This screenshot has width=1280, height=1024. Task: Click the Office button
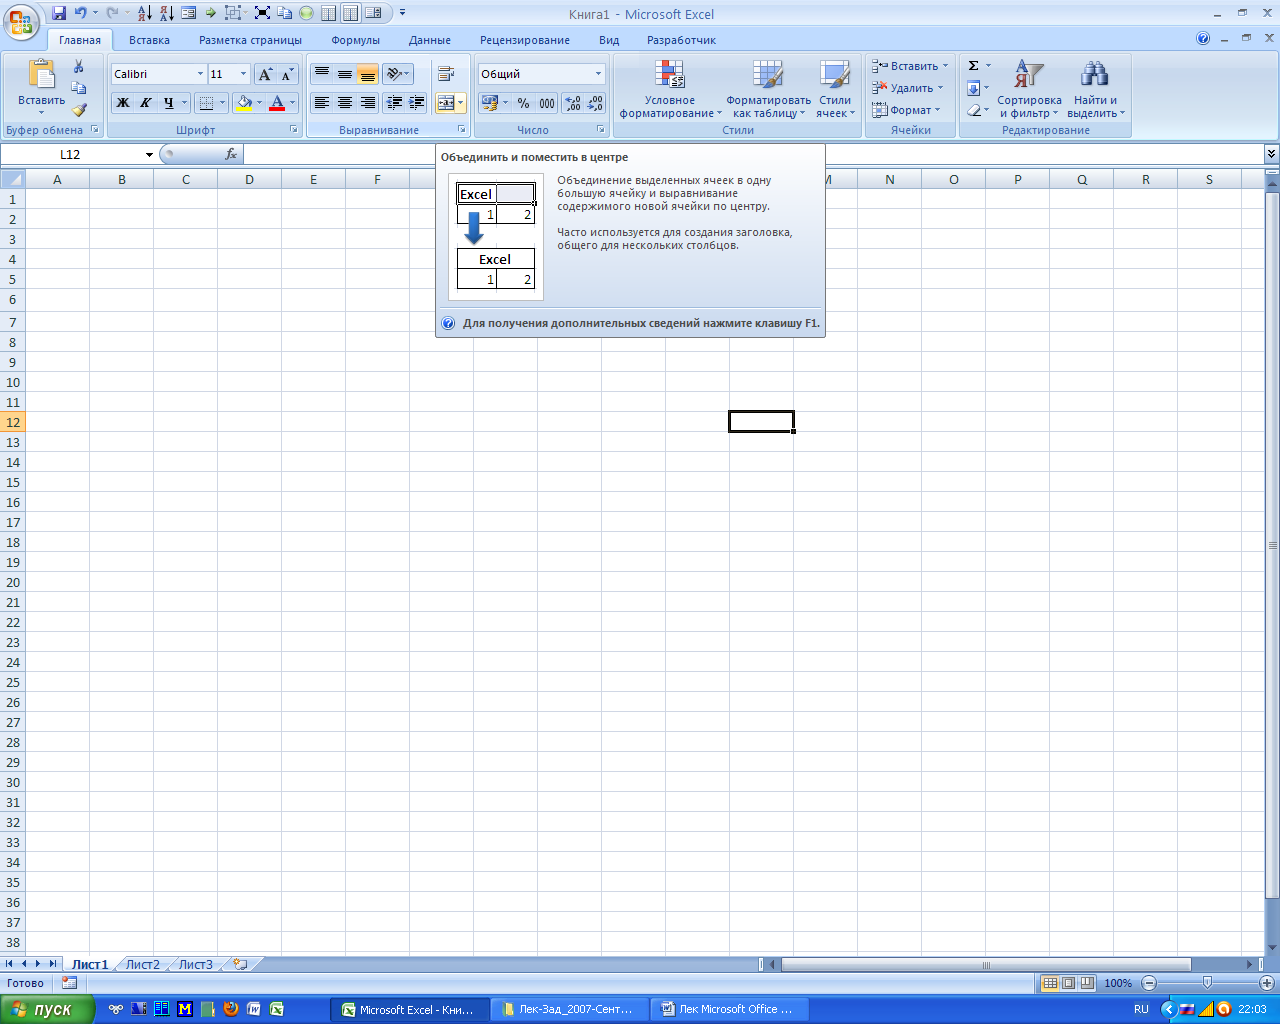click(21, 20)
